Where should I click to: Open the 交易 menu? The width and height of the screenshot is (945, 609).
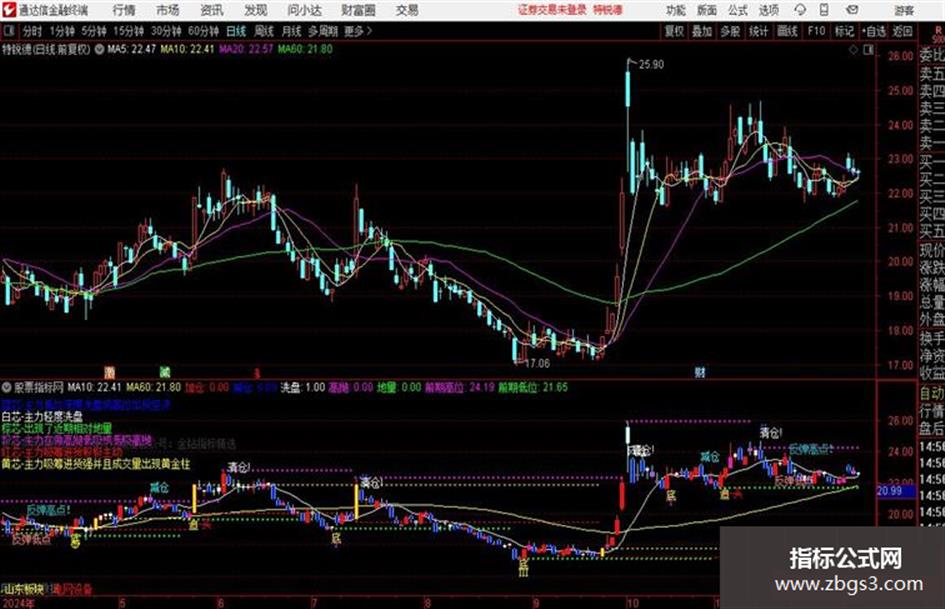pos(407,10)
